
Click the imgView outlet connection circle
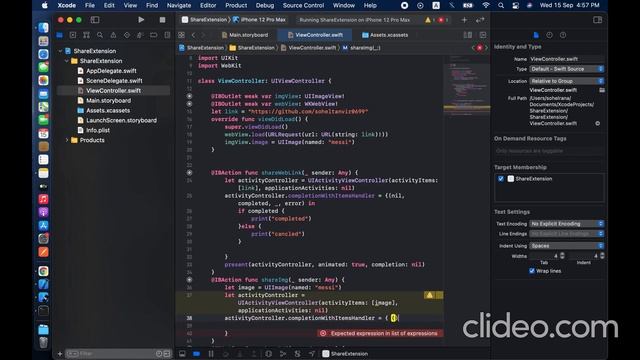(x=189, y=96)
